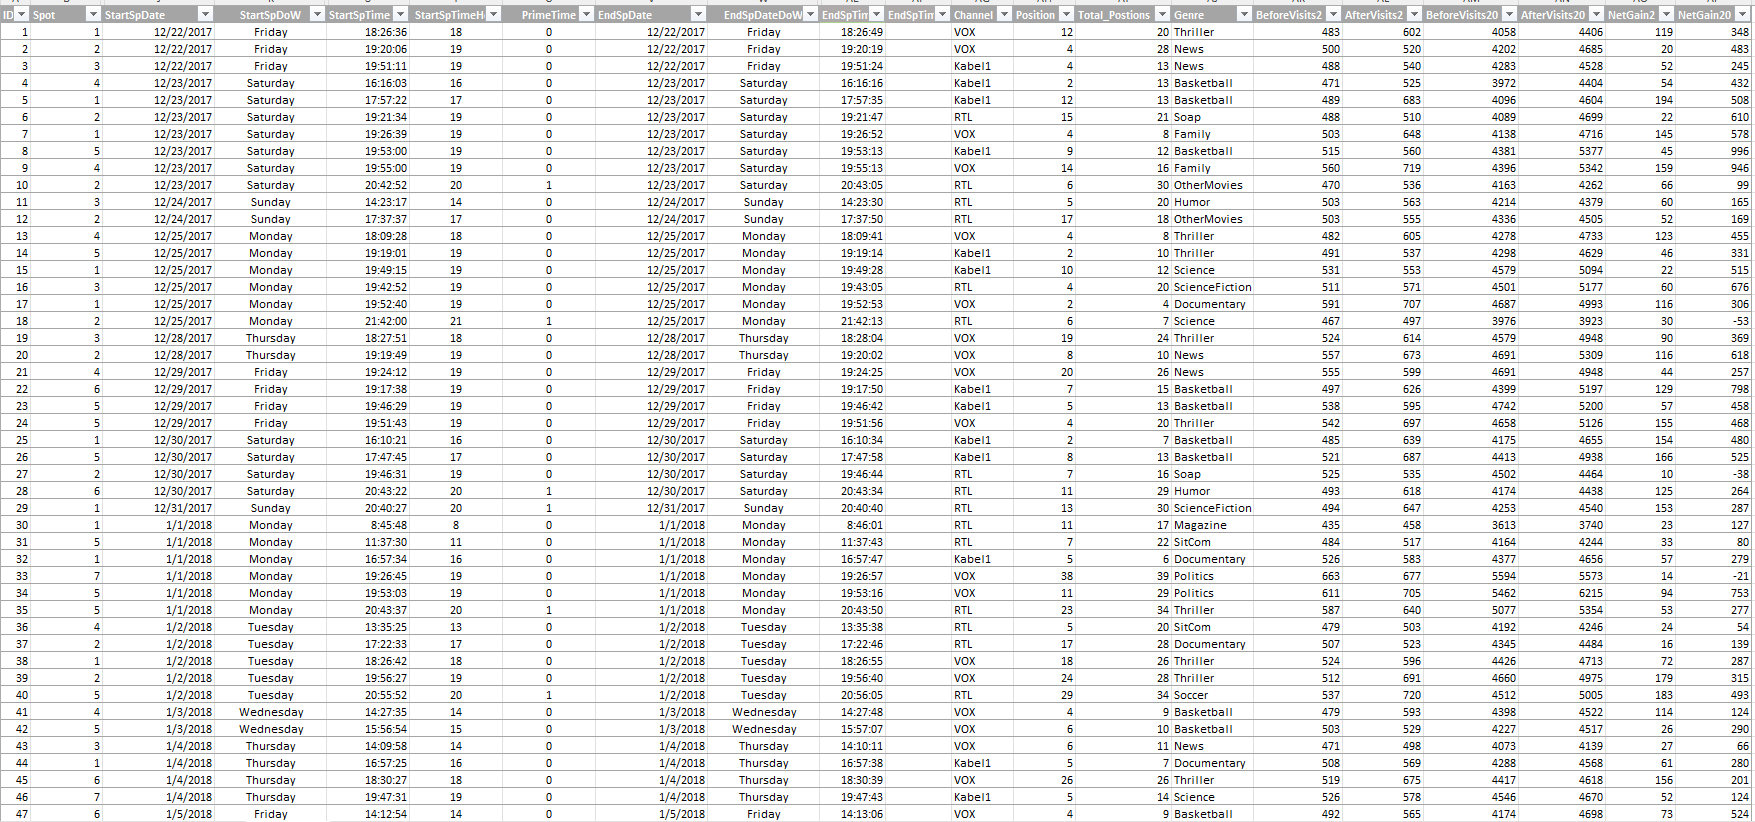This screenshot has width=1755, height=822.
Task: Select the StartSpDate cell 12/31/2017
Action: 158,508
